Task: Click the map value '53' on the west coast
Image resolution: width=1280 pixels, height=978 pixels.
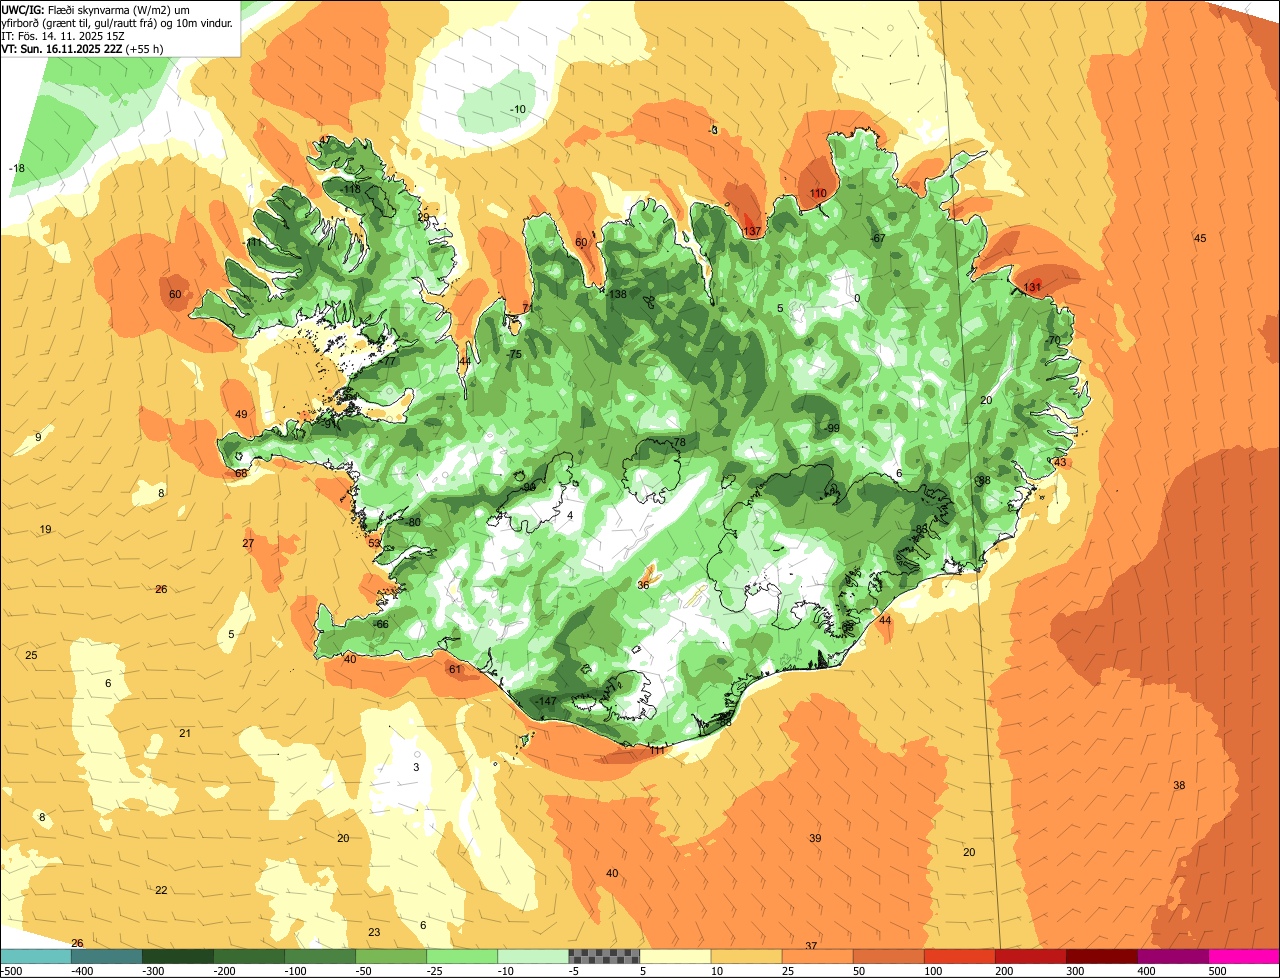Action: pyautogui.click(x=375, y=542)
